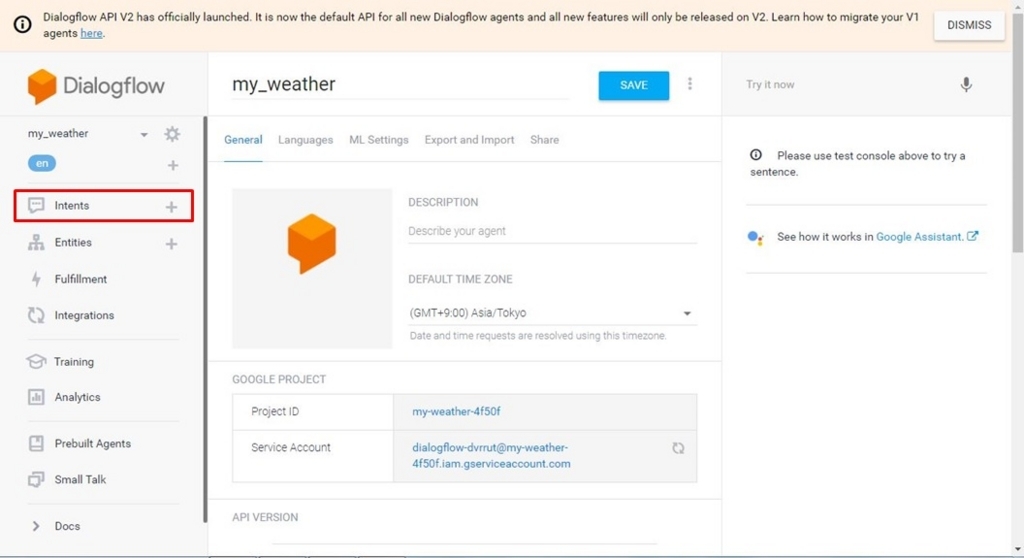Click info icon near test console message
The width and height of the screenshot is (1024, 558).
pos(756,155)
